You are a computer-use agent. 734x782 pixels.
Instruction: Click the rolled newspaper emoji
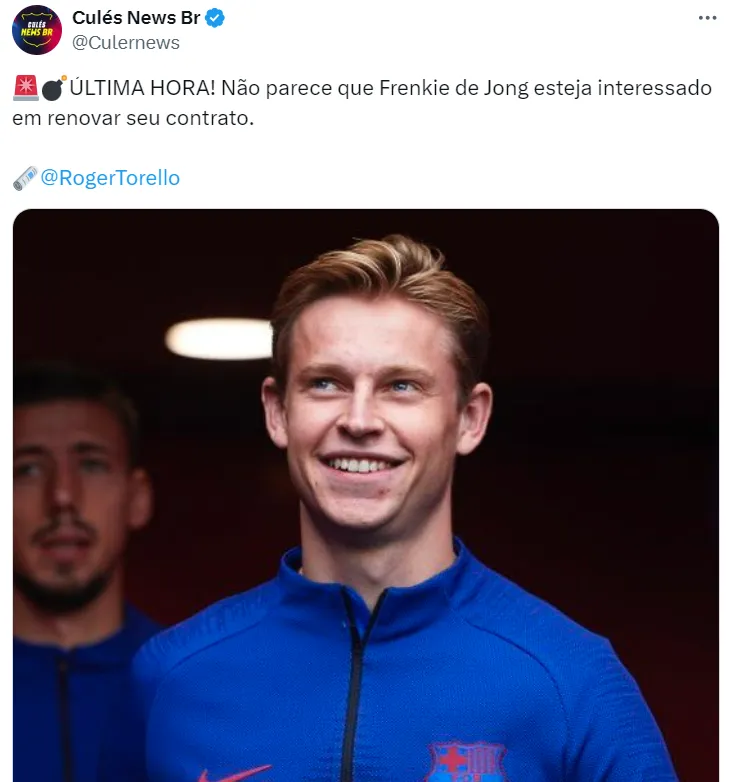pos(25,178)
